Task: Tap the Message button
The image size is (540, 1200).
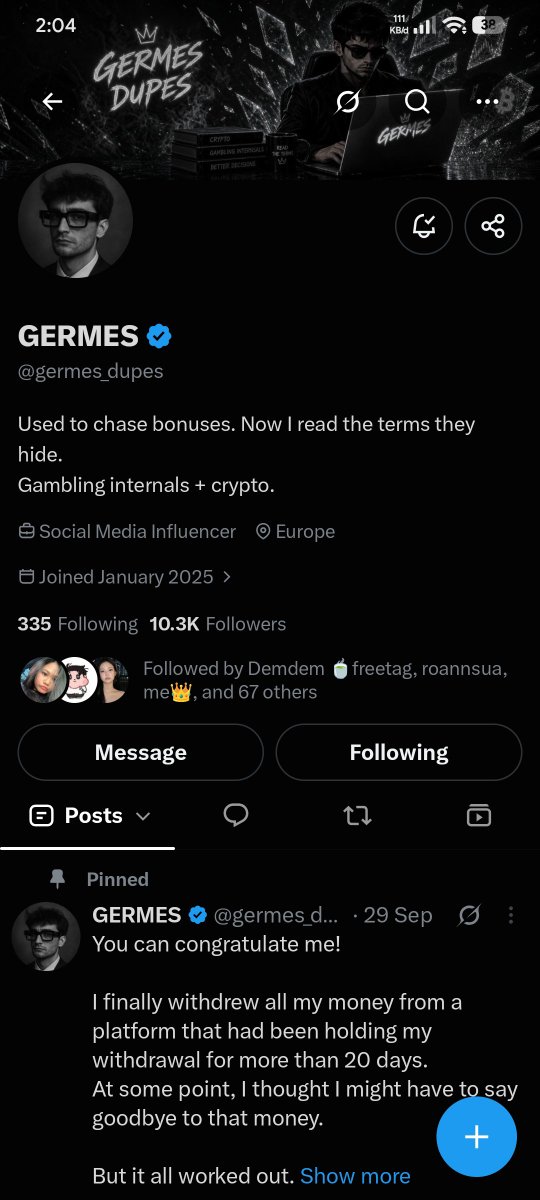Action: click(x=140, y=752)
